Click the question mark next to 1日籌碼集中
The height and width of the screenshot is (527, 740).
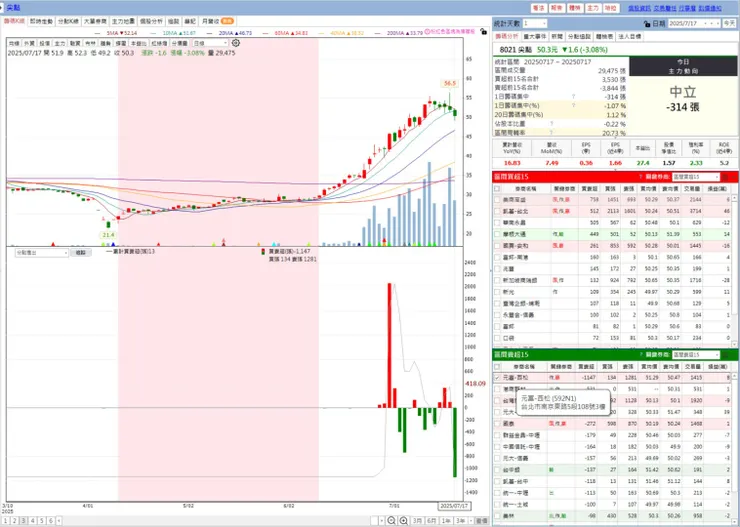(x=573, y=96)
